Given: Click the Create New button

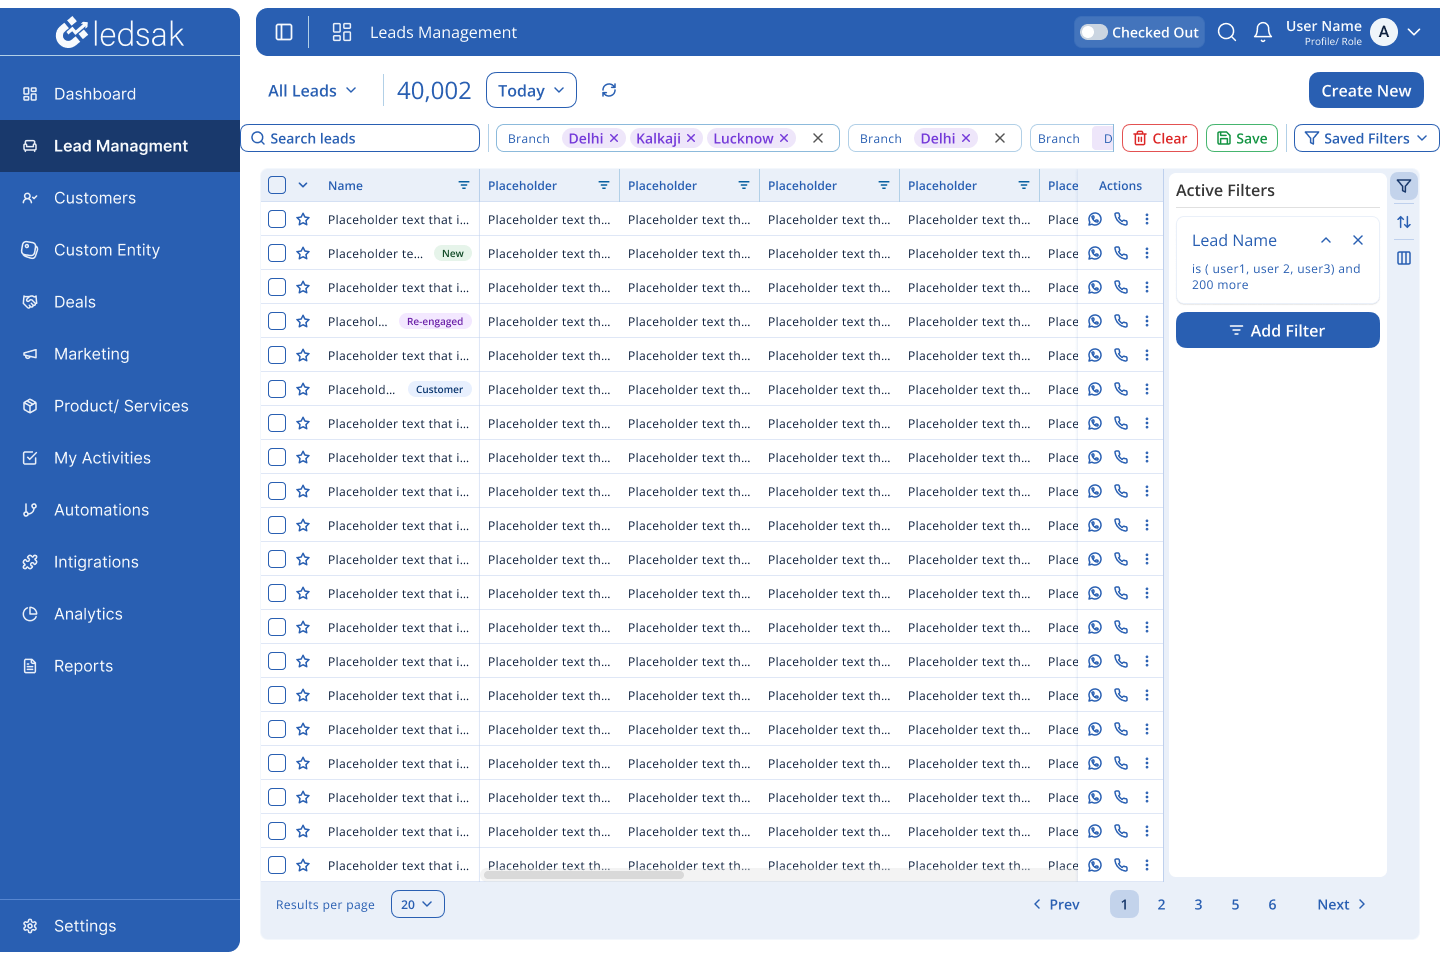Looking at the screenshot, I should click(x=1366, y=90).
